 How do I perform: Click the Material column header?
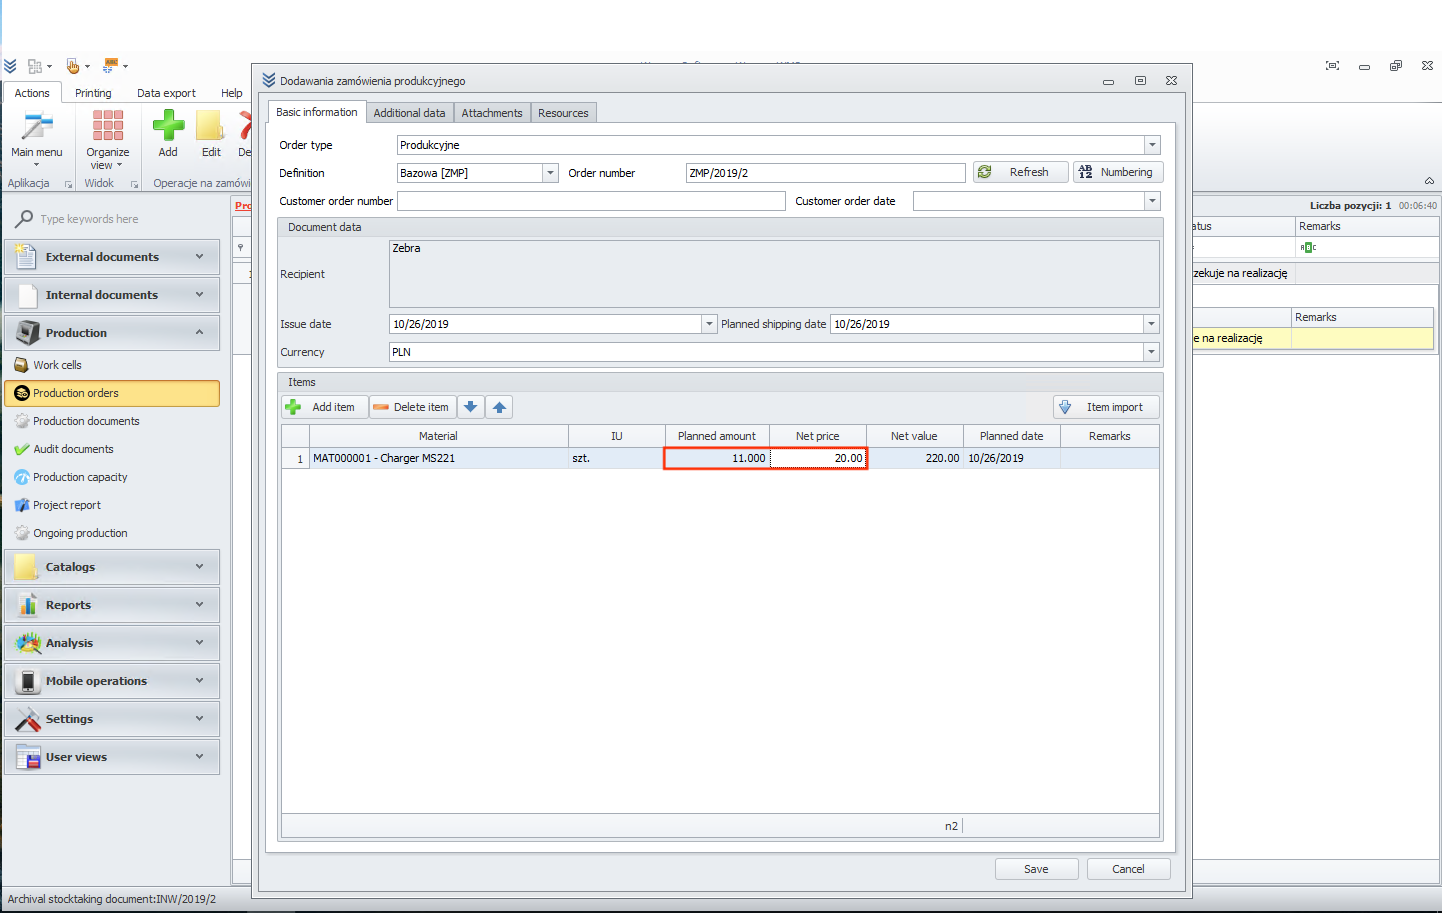pos(438,436)
